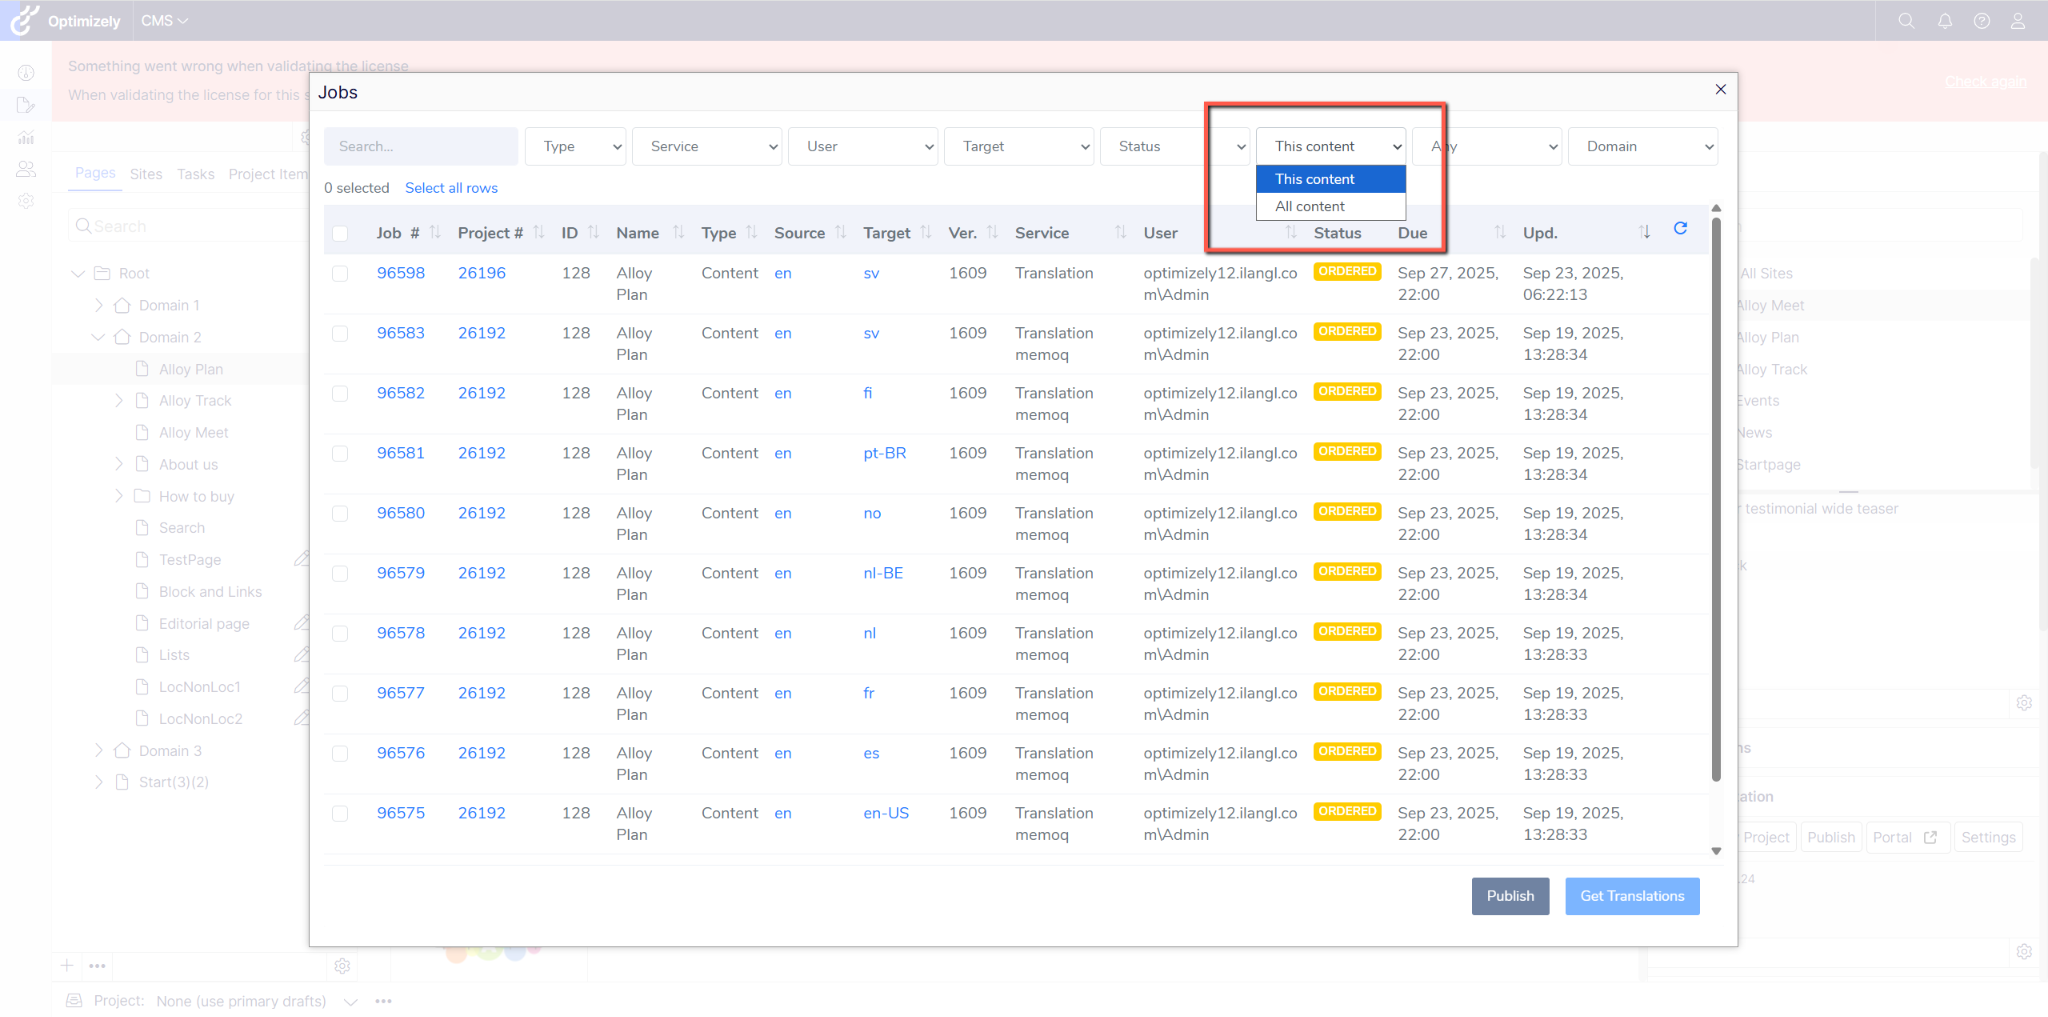Click the add plus icon below page tree
This screenshot has height=1017, width=2048.
coord(67,966)
